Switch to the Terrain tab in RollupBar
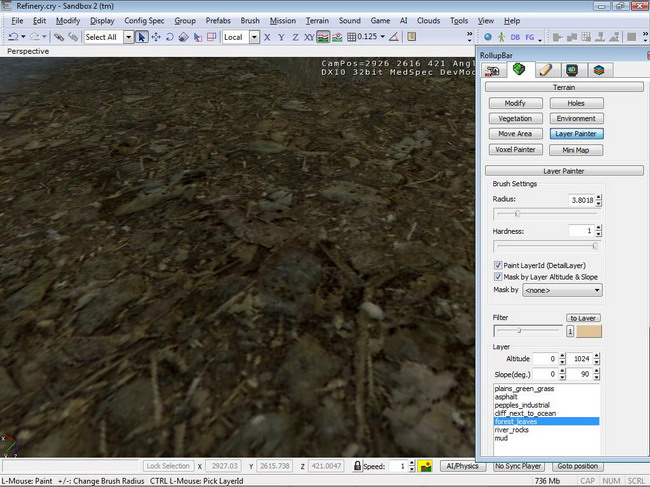The image size is (650, 487). pyautogui.click(x=519, y=69)
